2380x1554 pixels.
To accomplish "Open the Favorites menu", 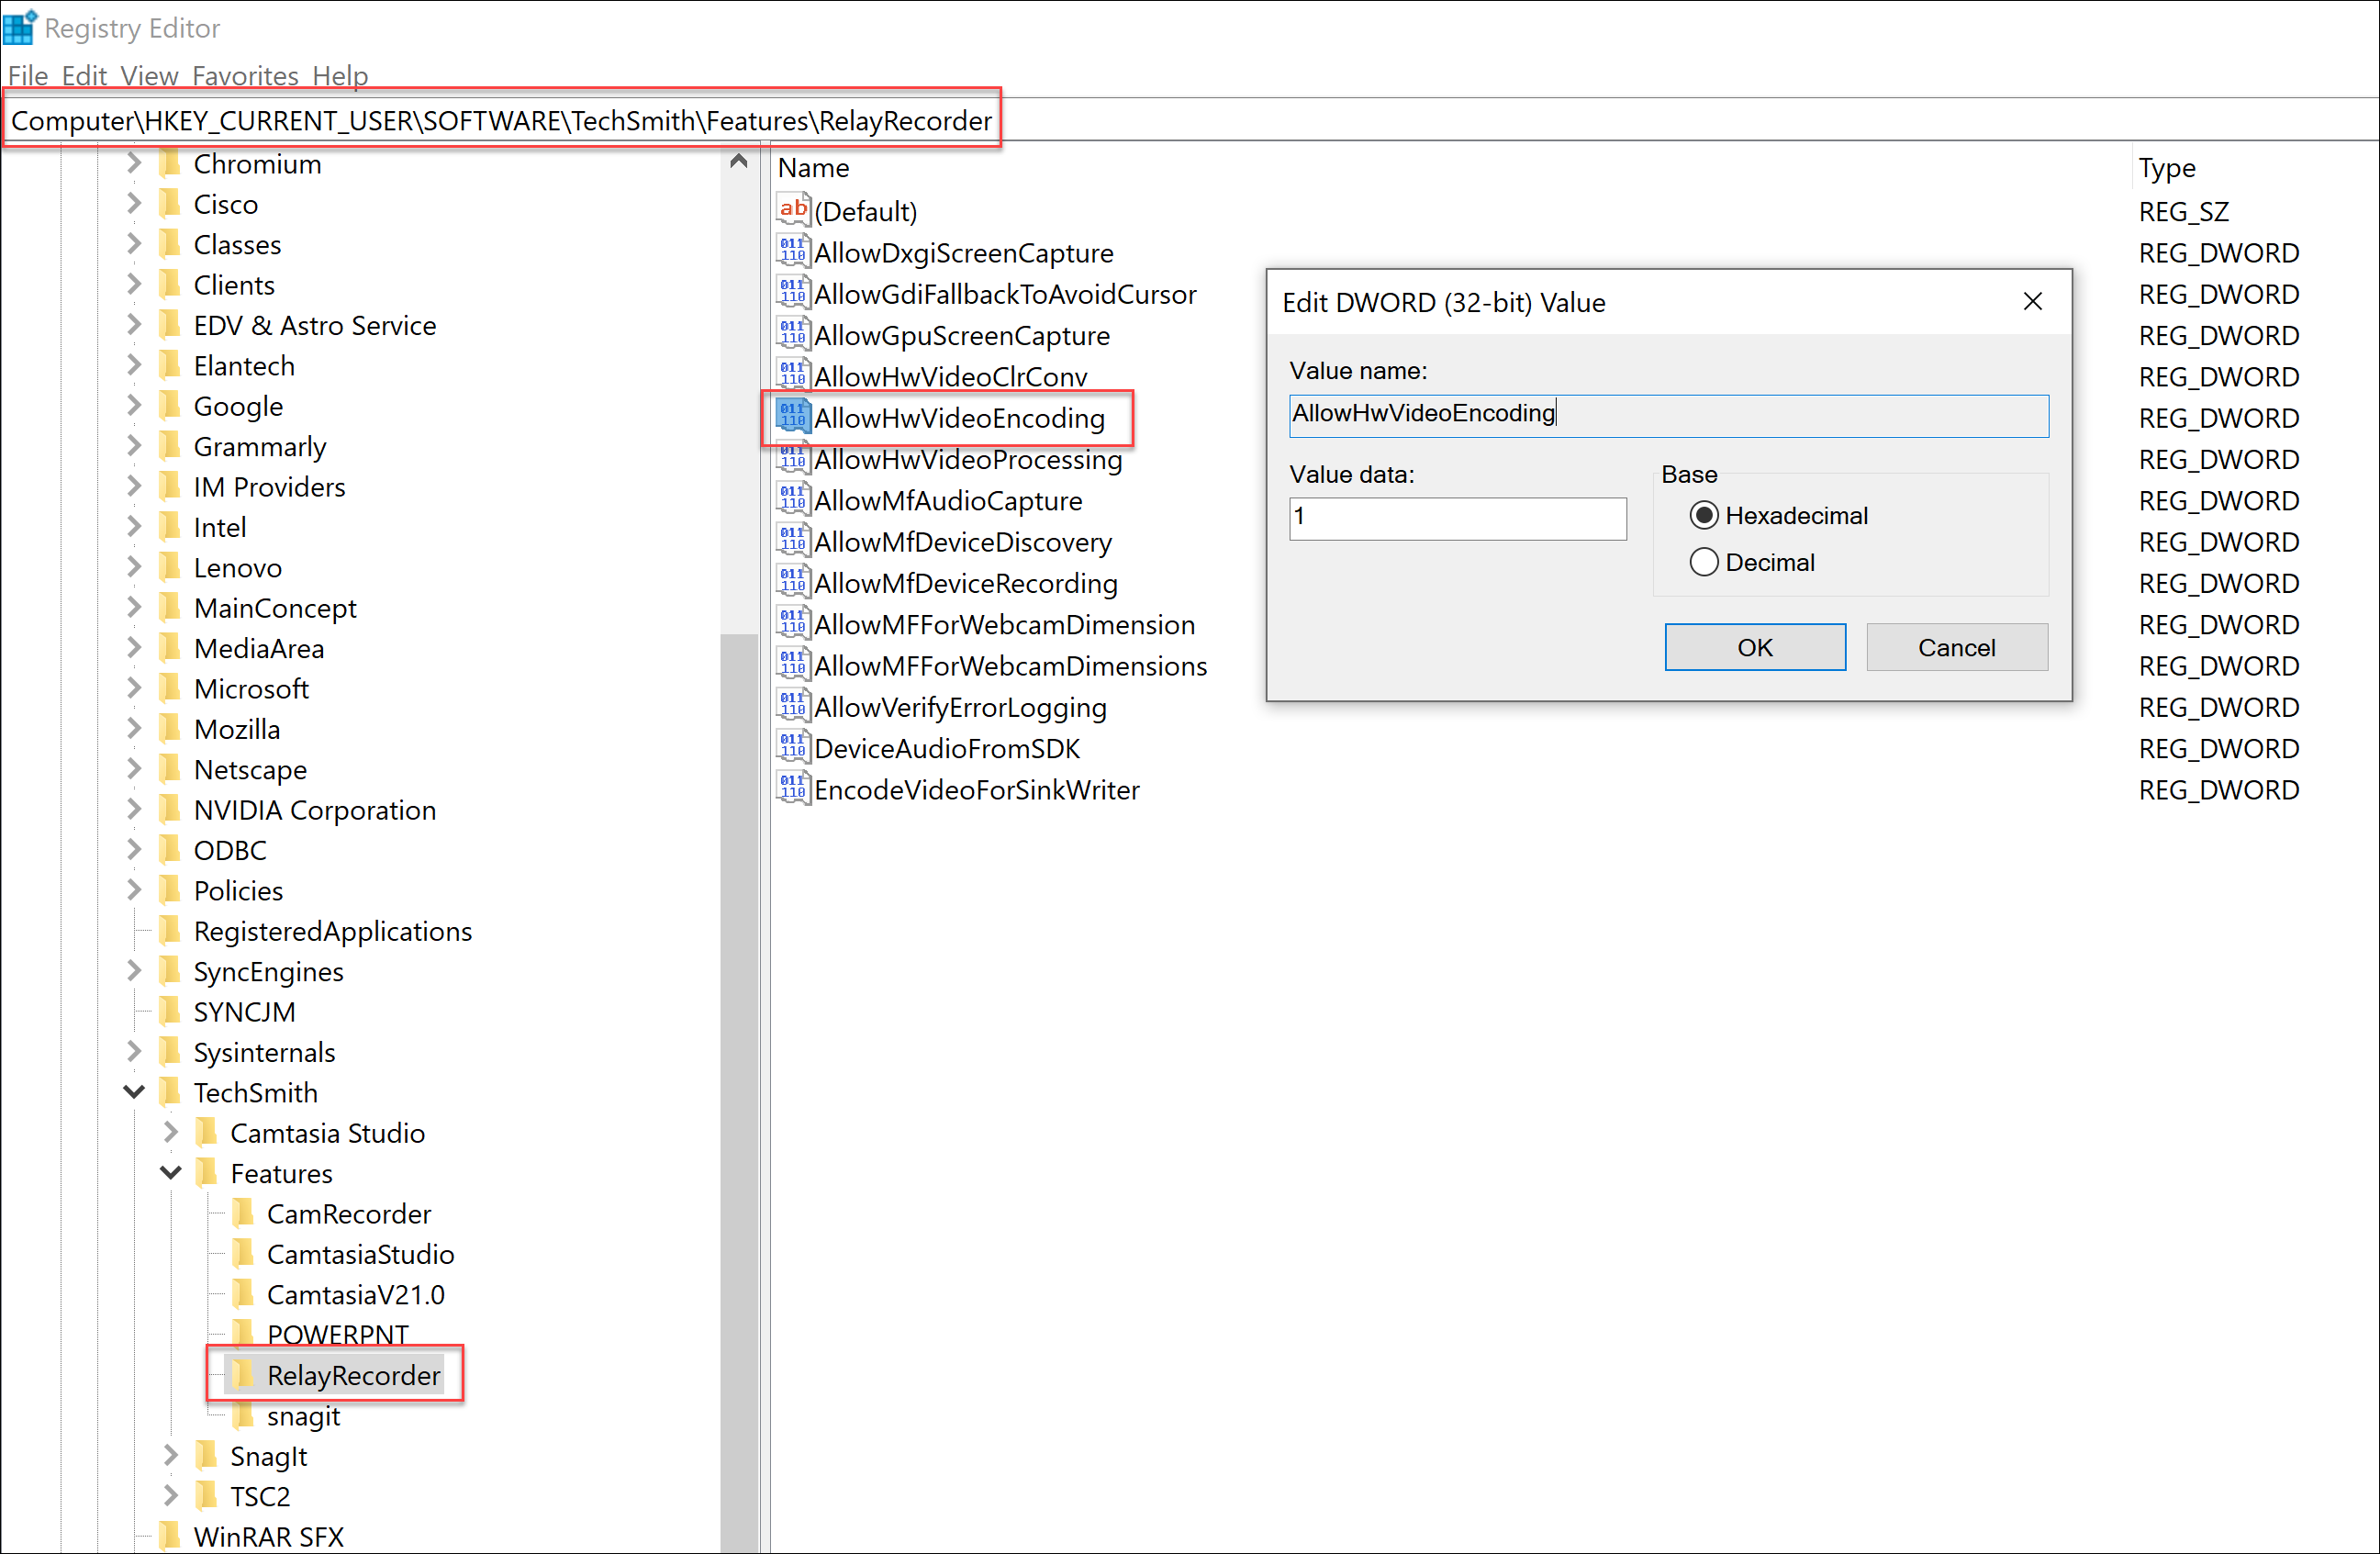I will point(245,75).
